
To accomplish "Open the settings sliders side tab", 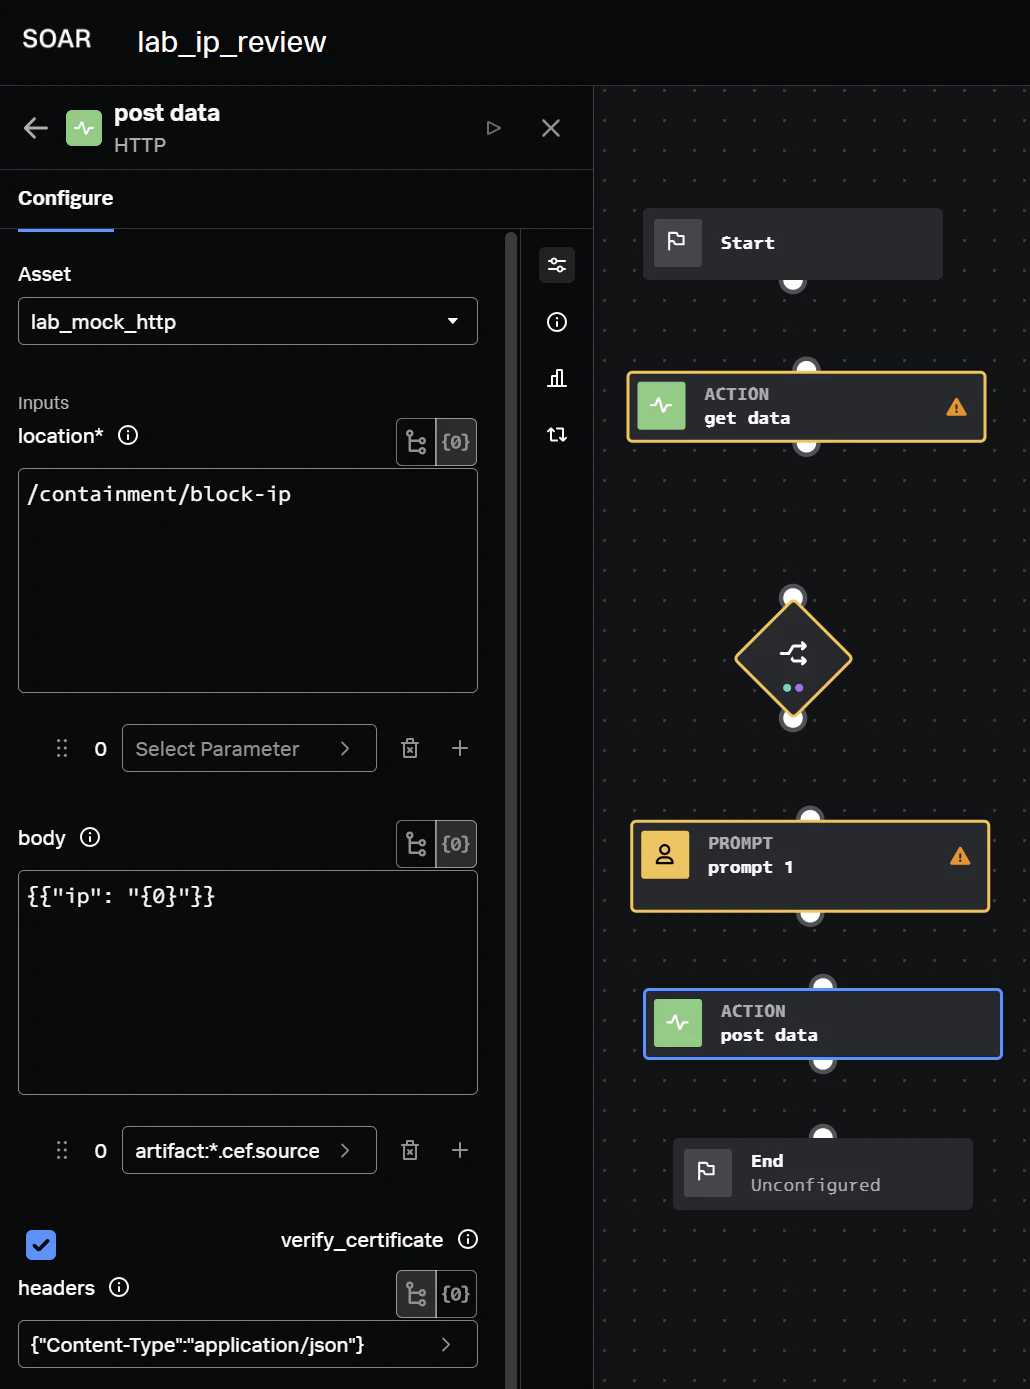I will click(557, 265).
